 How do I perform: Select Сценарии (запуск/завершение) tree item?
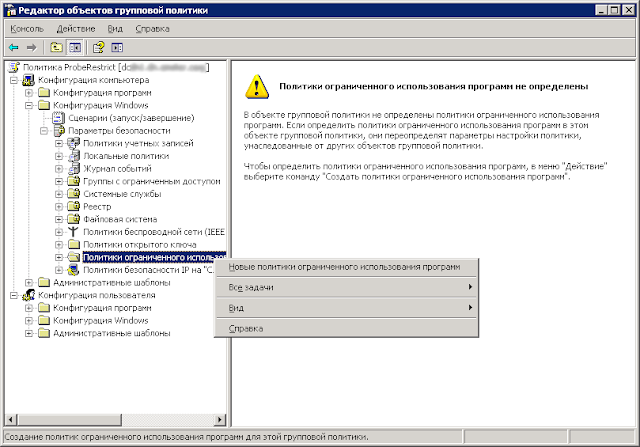tap(131, 118)
